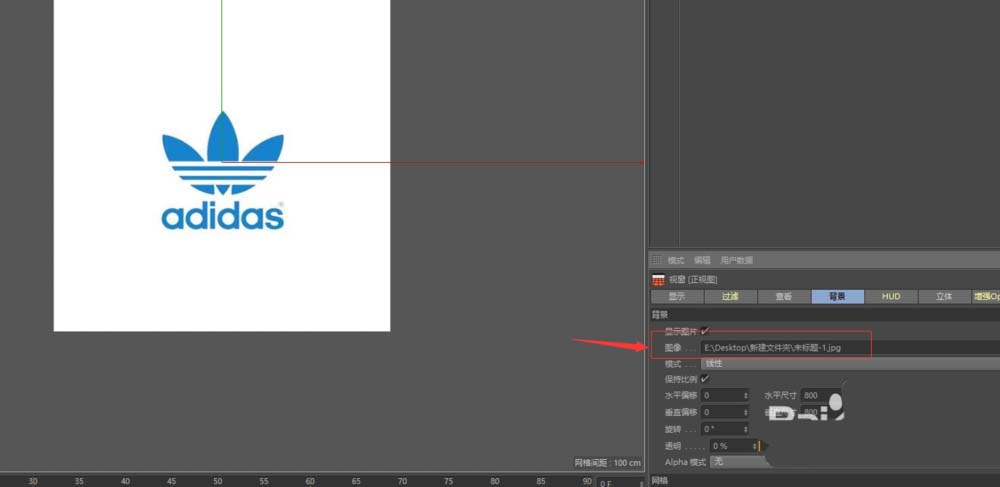Image resolution: width=1000 pixels, height=487 pixels.
Task: Jump to frame 85 on timeline
Action: point(541,481)
